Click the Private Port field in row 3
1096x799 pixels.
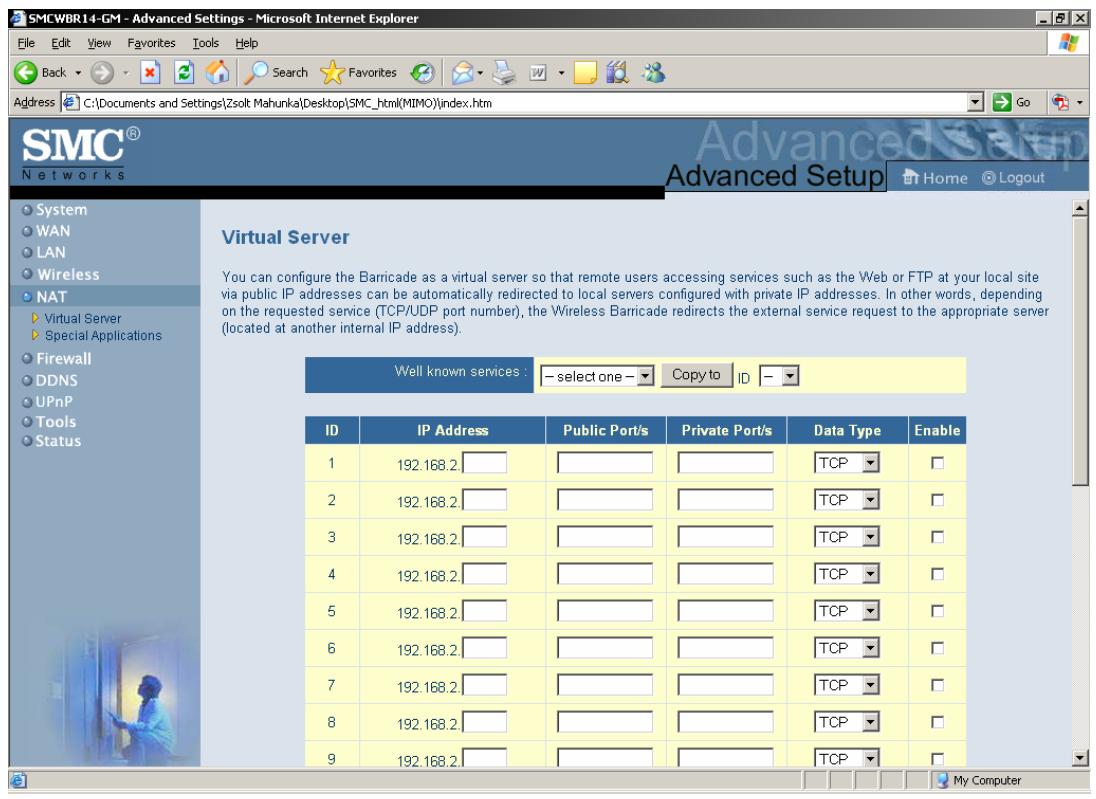click(x=726, y=538)
